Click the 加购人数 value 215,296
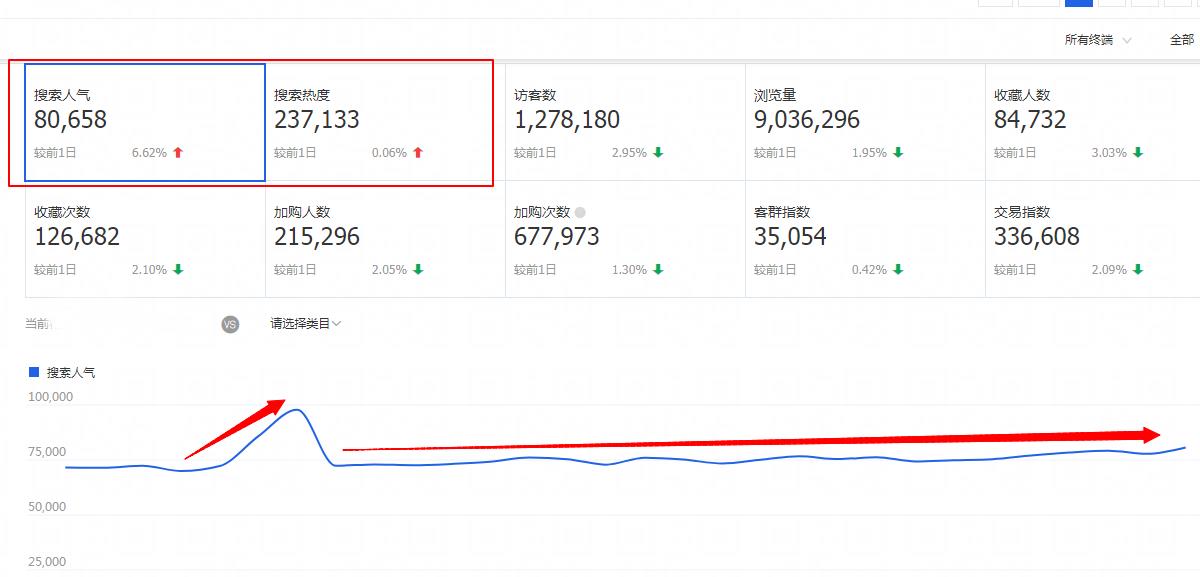Viewport: 1200px width, 577px height. [x=317, y=237]
